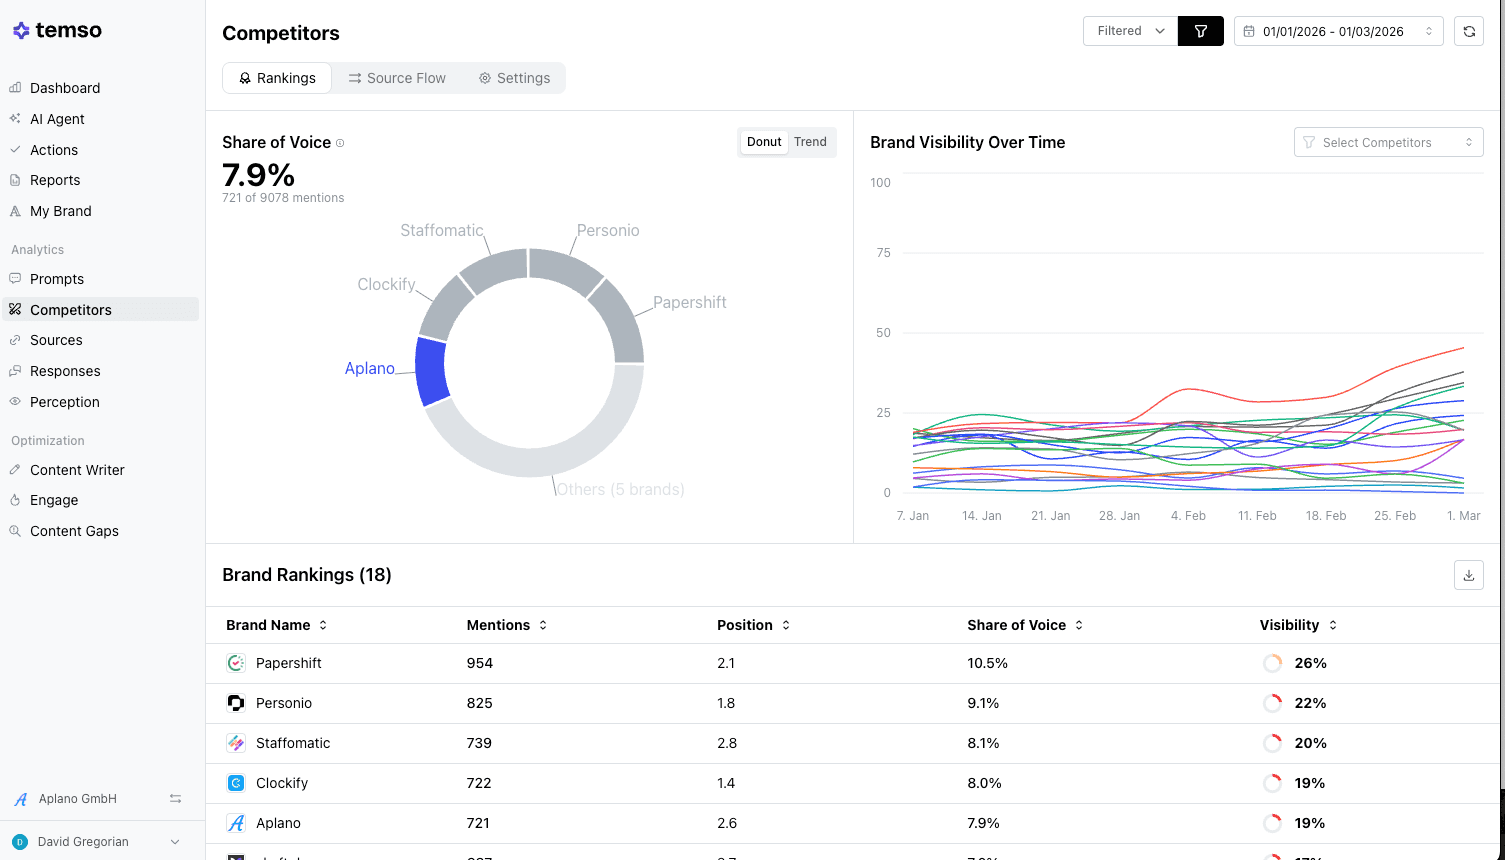Viewport: 1505px width, 860px height.
Task: Open the AI Agent page
Action: [x=57, y=119]
